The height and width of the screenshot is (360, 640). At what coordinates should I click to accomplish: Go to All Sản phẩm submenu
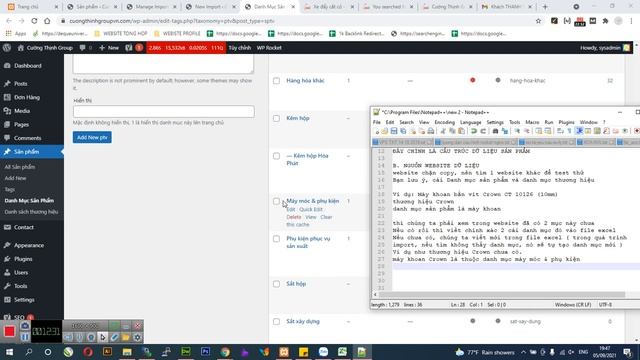20,167
